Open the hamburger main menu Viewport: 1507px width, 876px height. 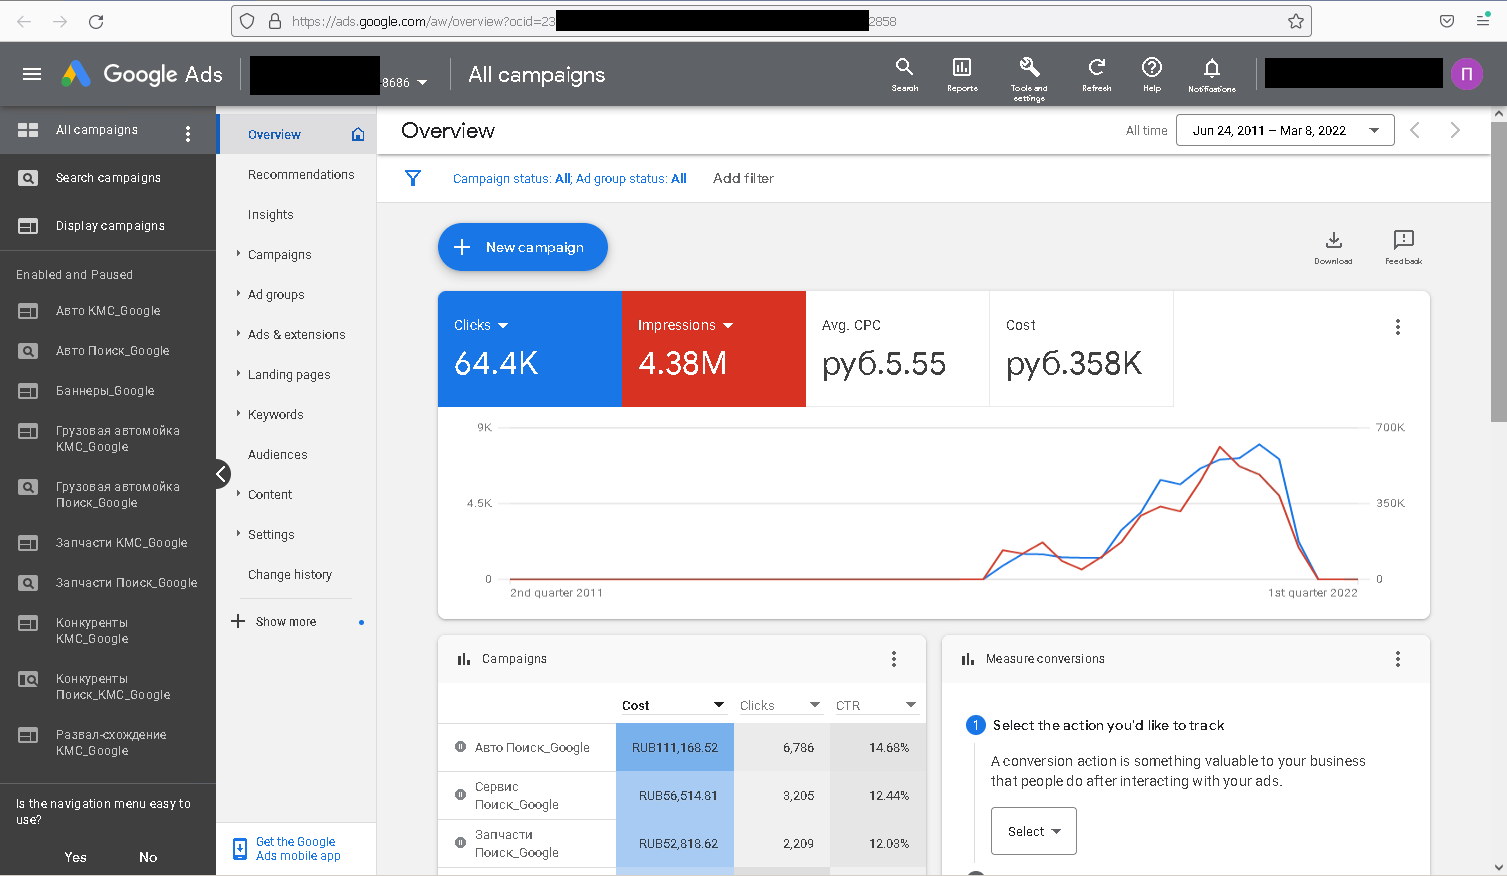[x=32, y=74]
